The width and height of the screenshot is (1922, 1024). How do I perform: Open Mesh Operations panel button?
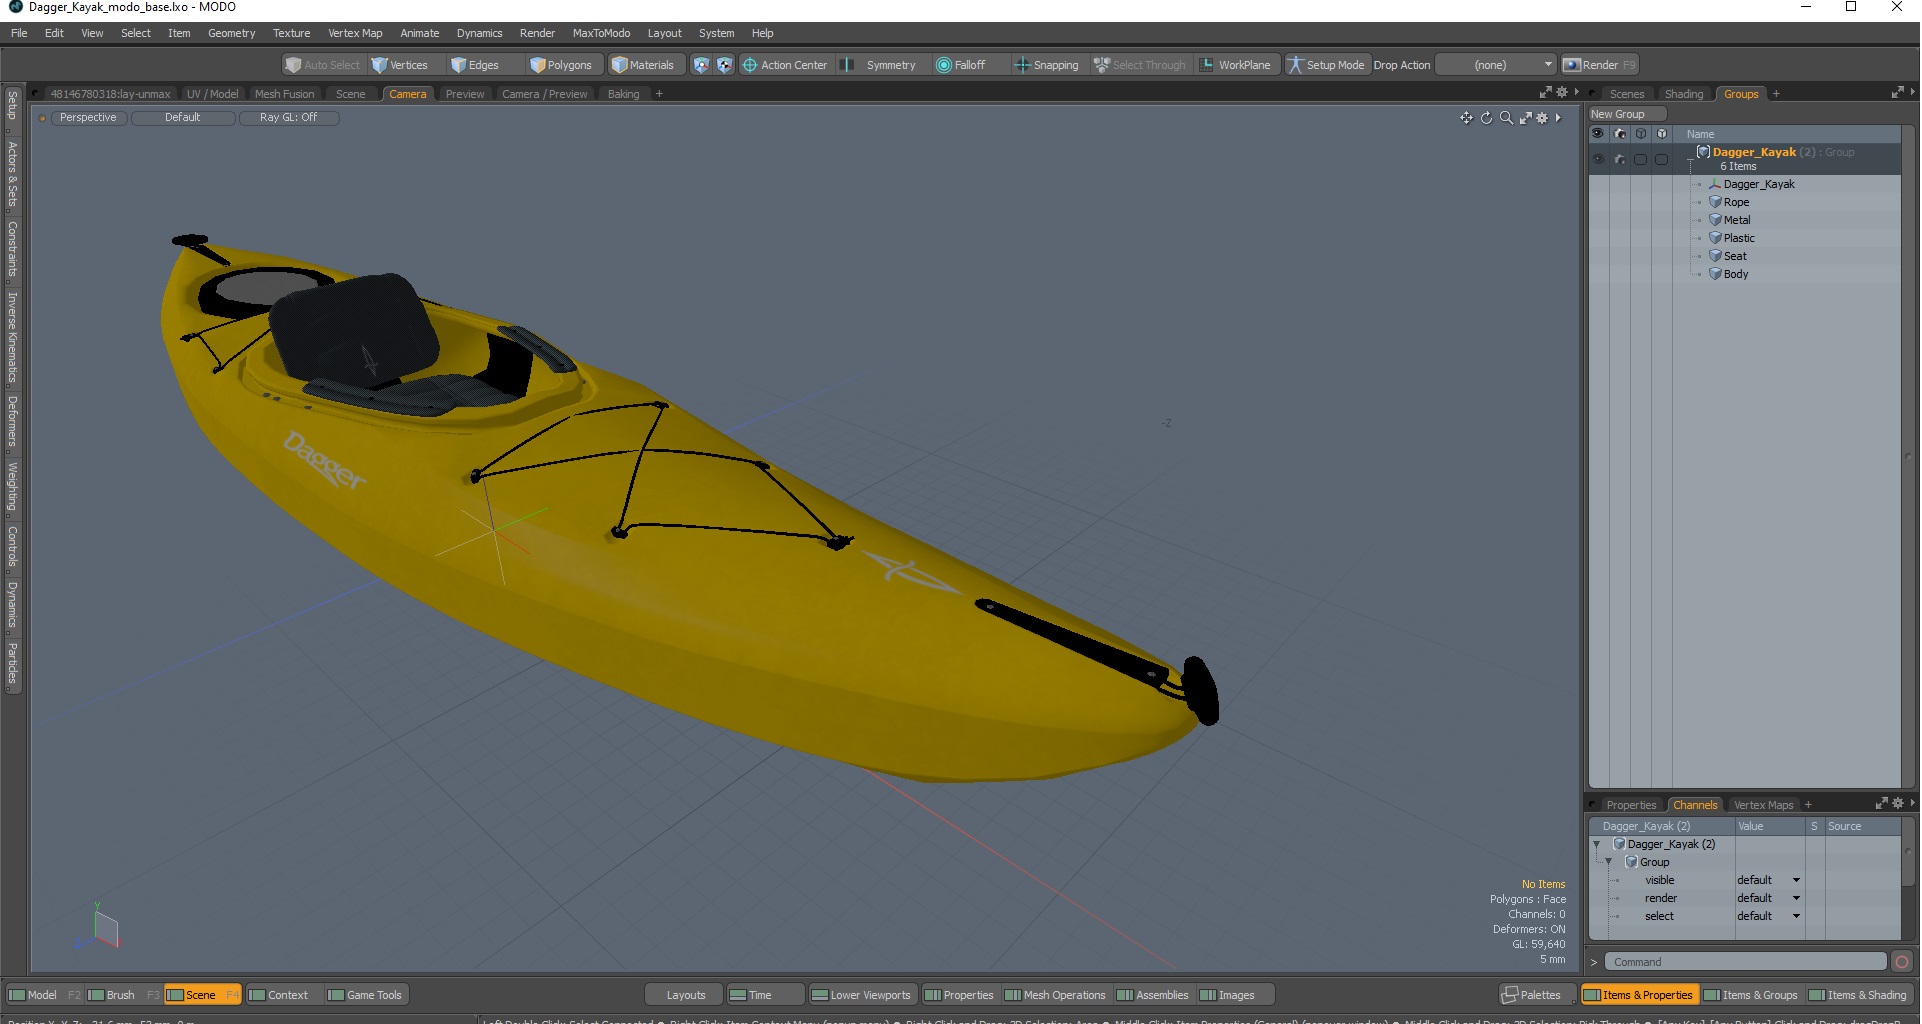tap(1055, 995)
